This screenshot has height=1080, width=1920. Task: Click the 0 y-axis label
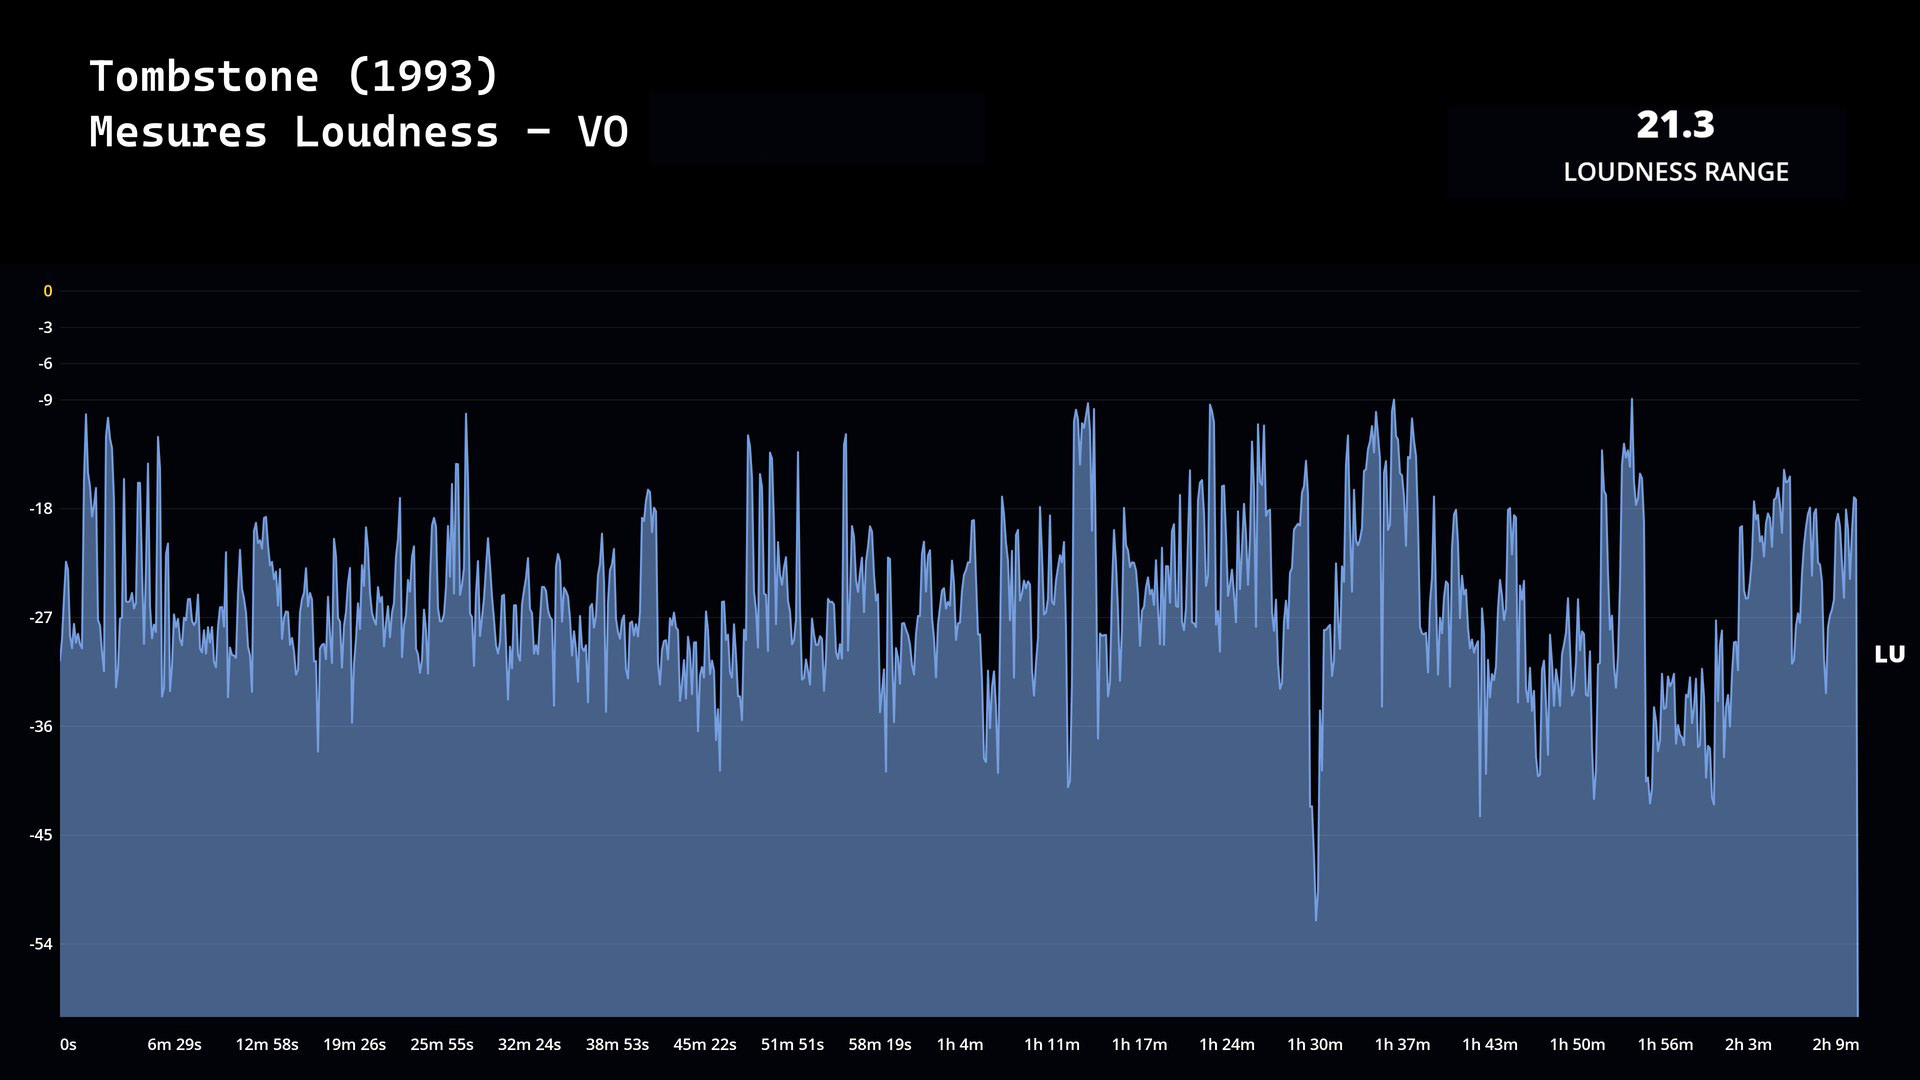(x=47, y=291)
